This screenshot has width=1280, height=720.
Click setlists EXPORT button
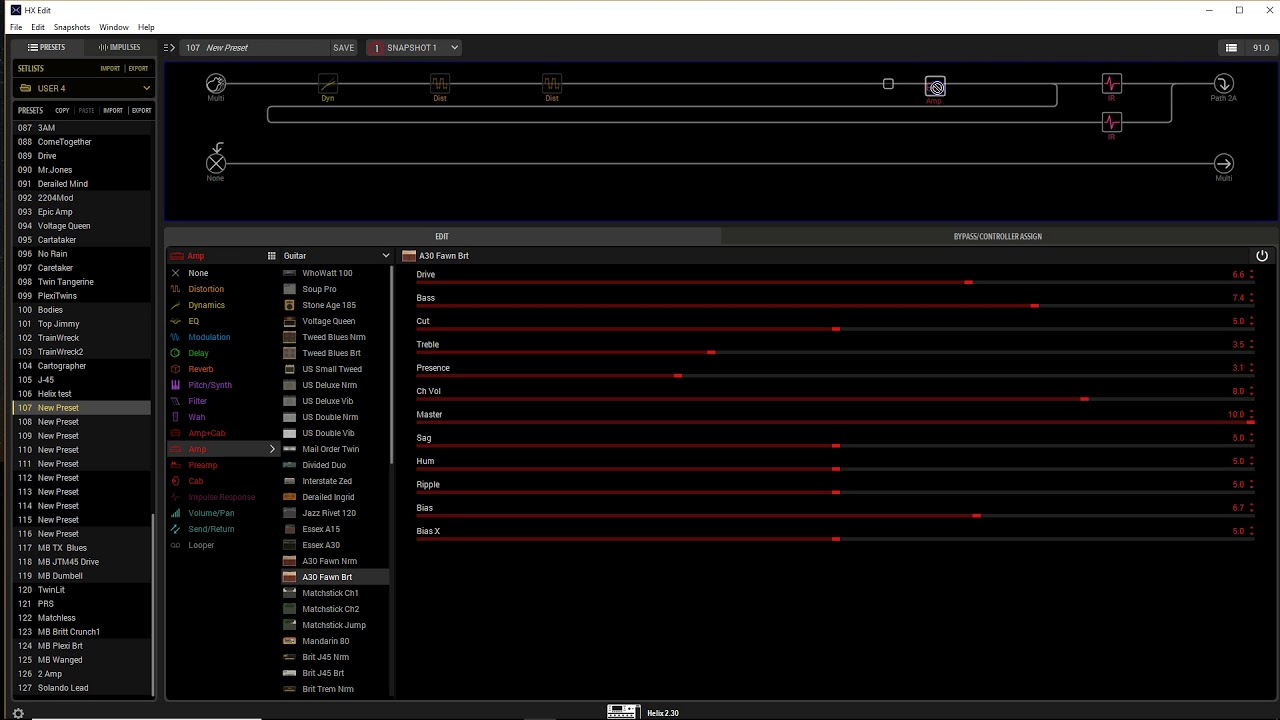(139, 69)
